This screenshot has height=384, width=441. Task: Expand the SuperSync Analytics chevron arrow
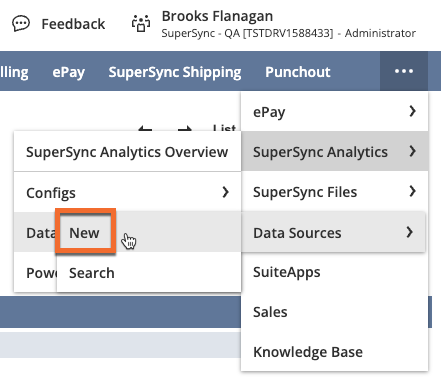(x=413, y=151)
